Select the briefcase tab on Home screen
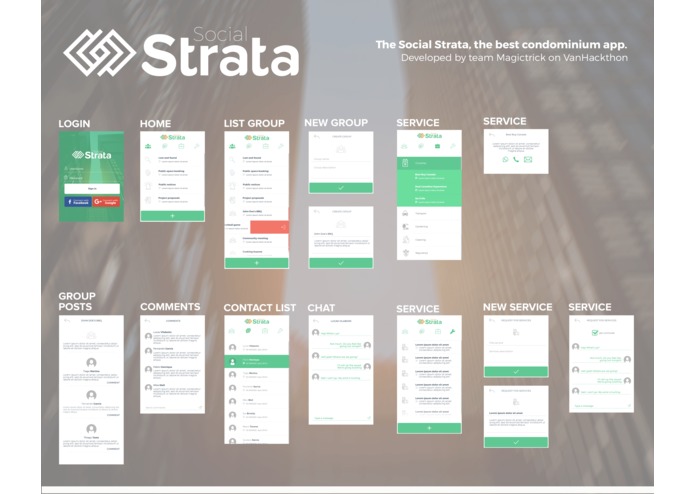 point(181,146)
